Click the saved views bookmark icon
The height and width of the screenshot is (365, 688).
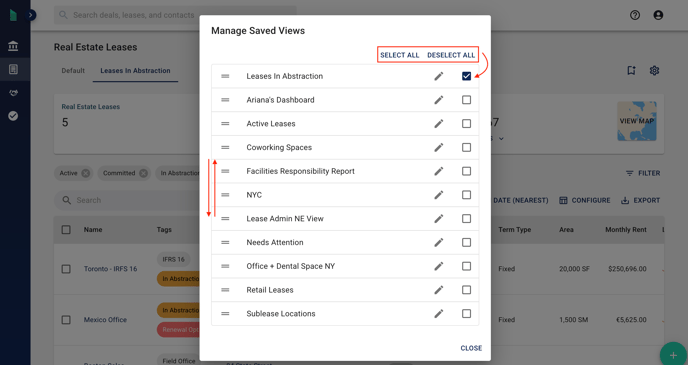[x=631, y=70]
